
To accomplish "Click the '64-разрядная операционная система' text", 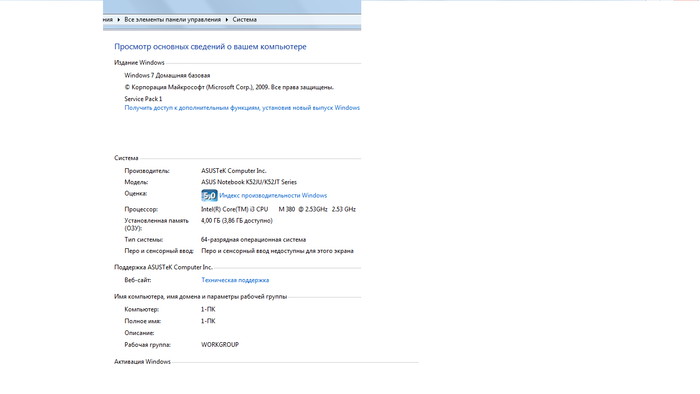I will 253,240.
